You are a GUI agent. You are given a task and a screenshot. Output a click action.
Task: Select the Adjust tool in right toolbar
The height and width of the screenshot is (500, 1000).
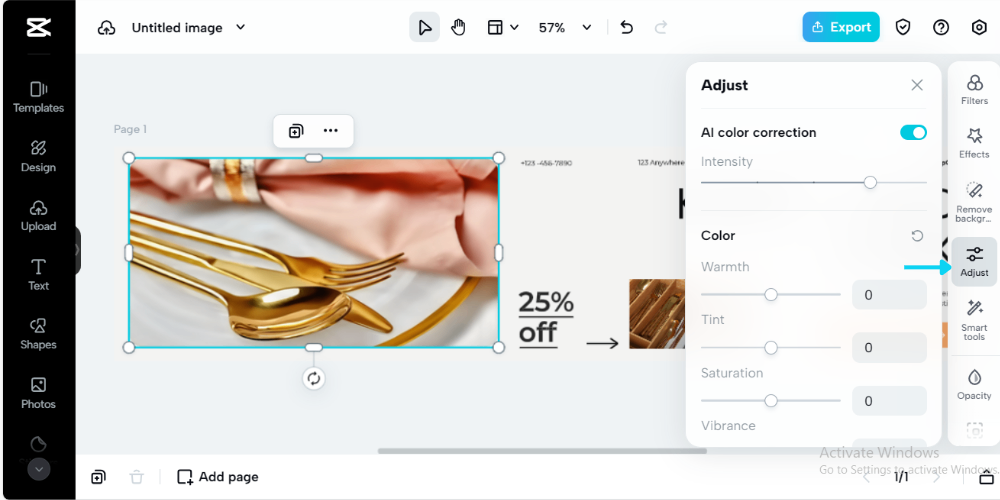(x=974, y=261)
